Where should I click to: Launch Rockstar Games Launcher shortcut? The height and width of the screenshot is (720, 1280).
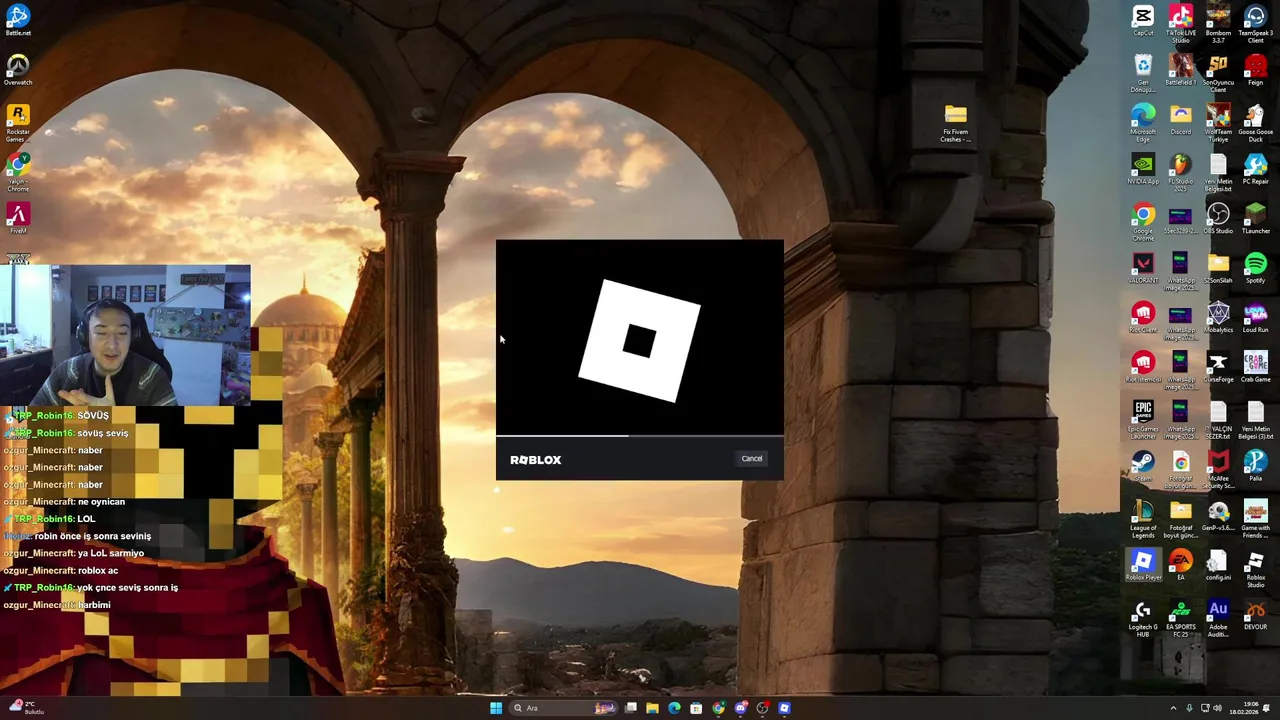tap(18, 123)
